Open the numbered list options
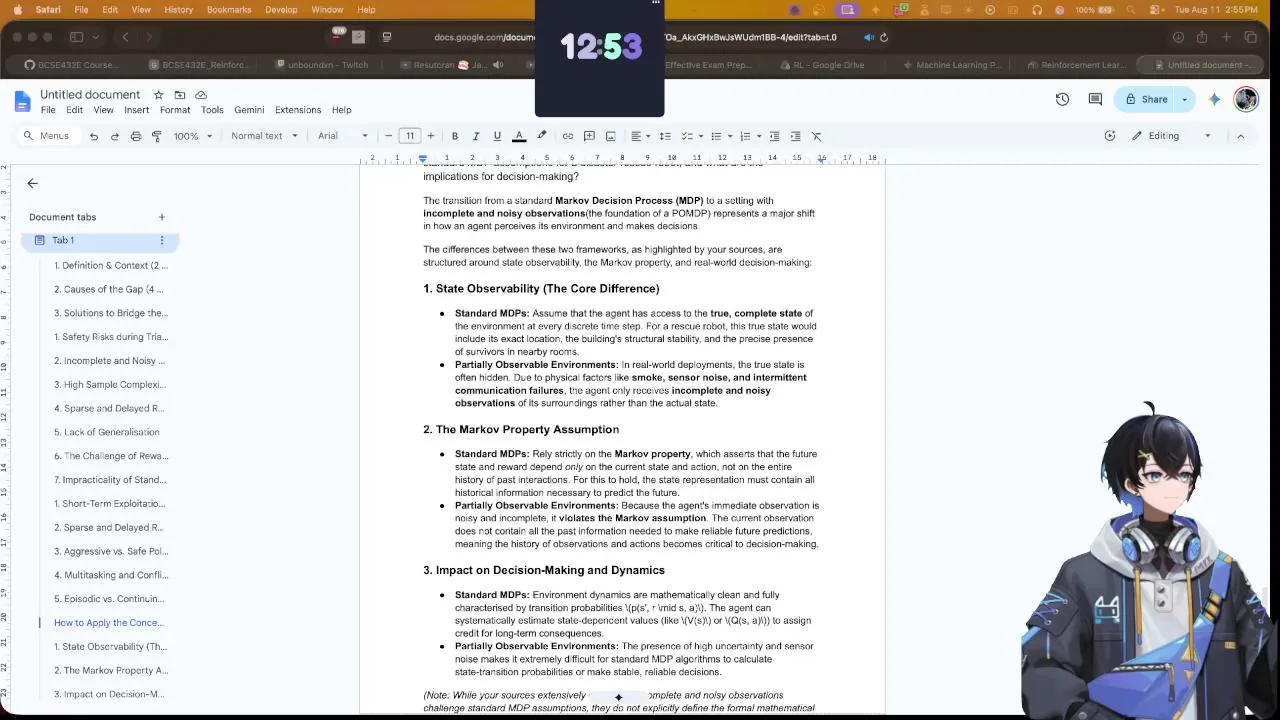The width and height of the screenshot is (1280, 720). click(x=749, y=136)
